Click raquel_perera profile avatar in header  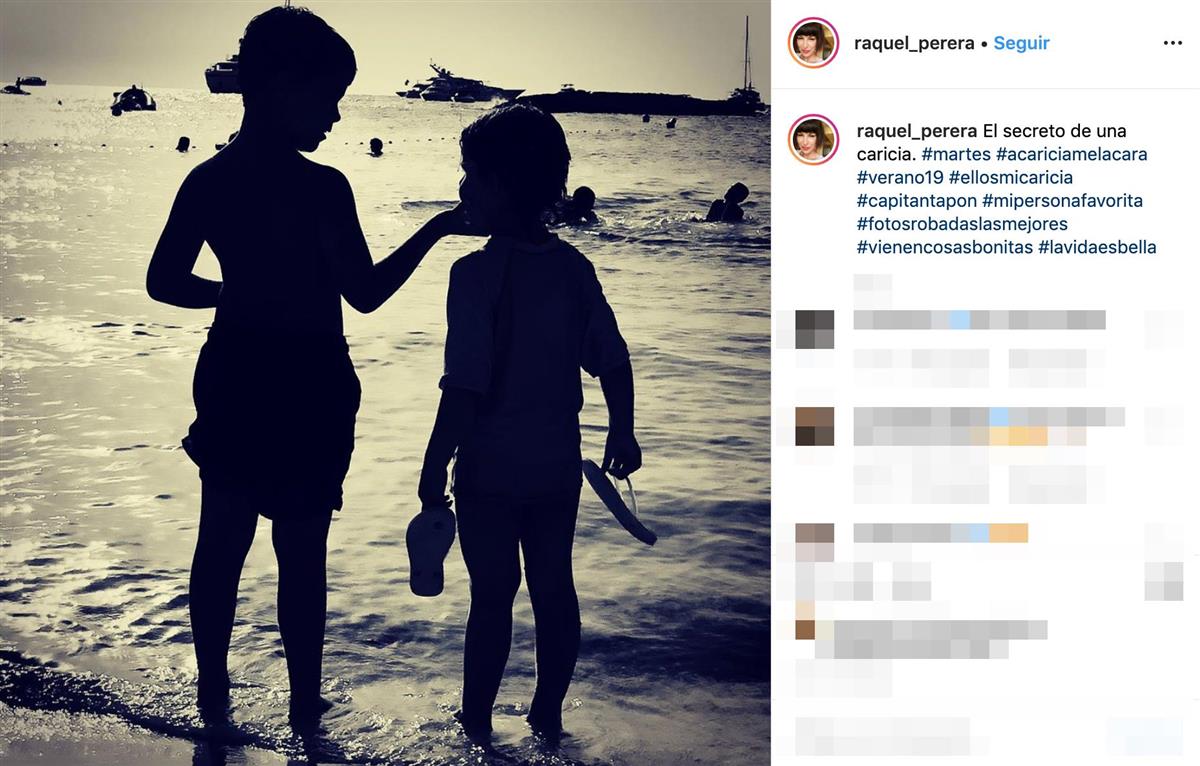tap(813, 43)
